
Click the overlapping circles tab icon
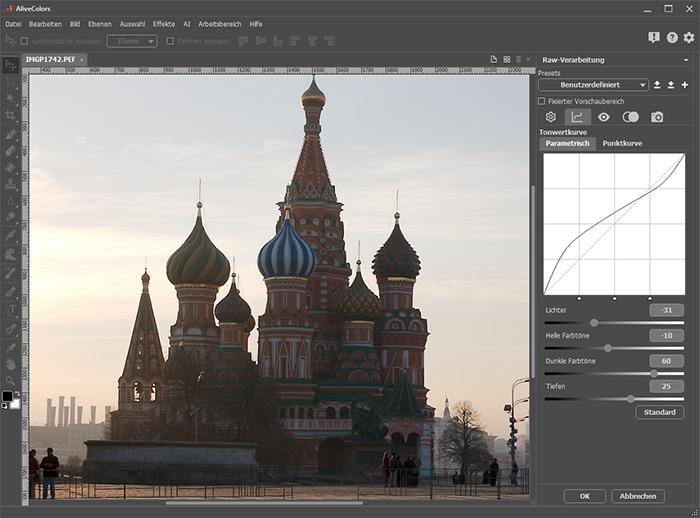[630, 117]
